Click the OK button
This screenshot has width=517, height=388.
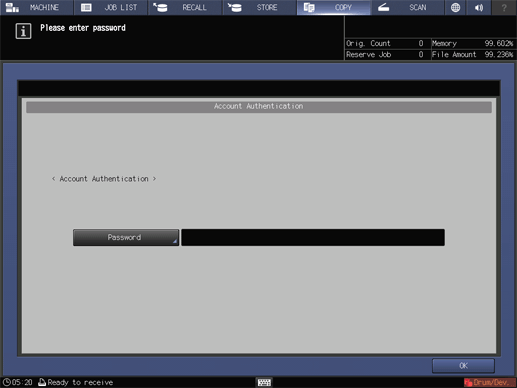[463, 366]
